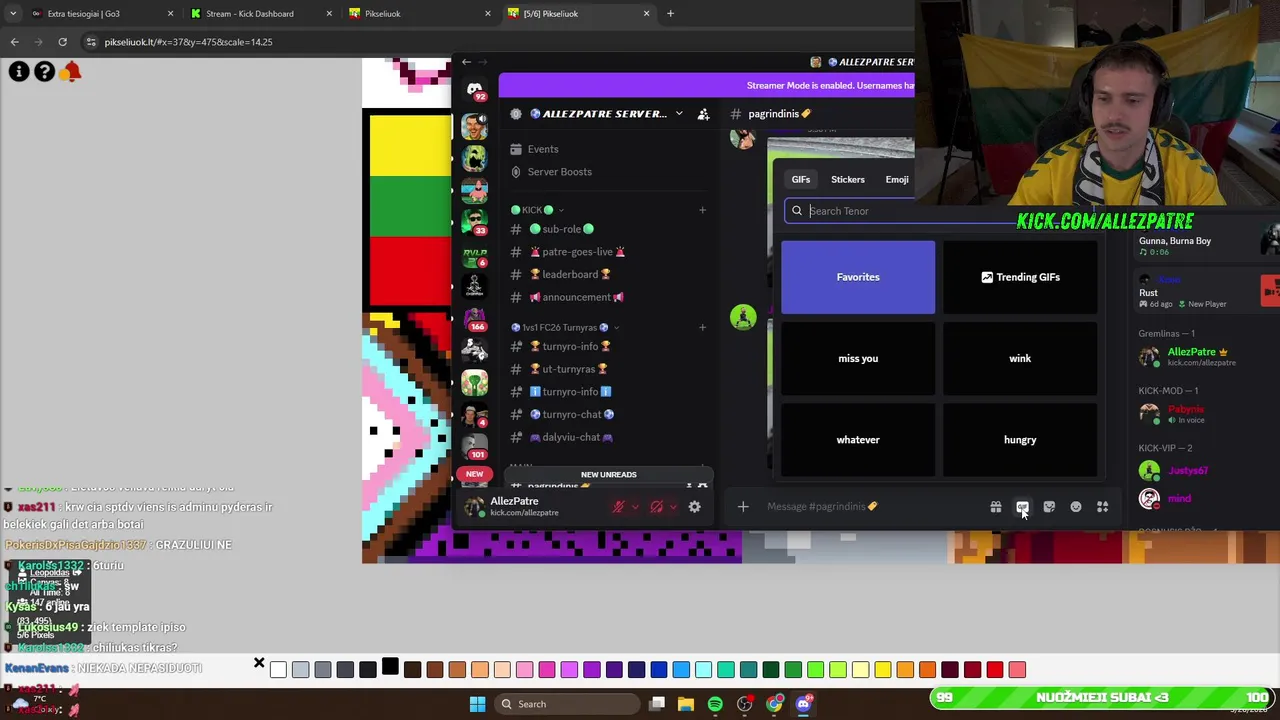Screen dimensions: 1280x720
Task: Open the server icon with 33 badge
Action: coord(475,221)
